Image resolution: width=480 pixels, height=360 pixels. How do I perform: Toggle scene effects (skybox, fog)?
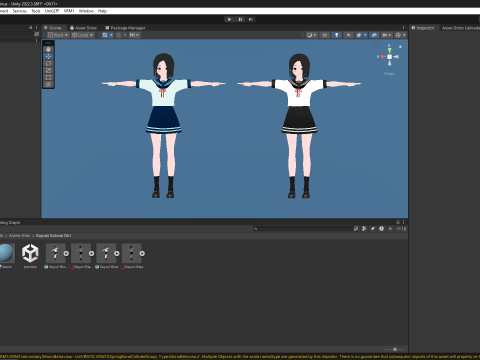359,35
